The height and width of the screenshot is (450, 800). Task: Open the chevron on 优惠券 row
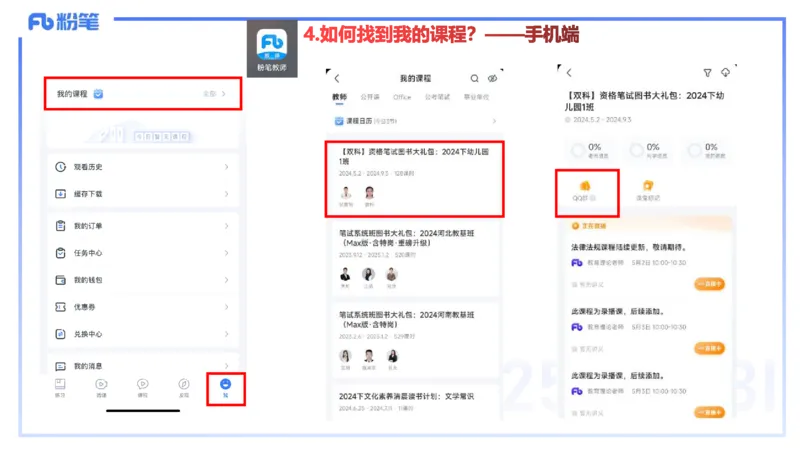click(227, 307)
